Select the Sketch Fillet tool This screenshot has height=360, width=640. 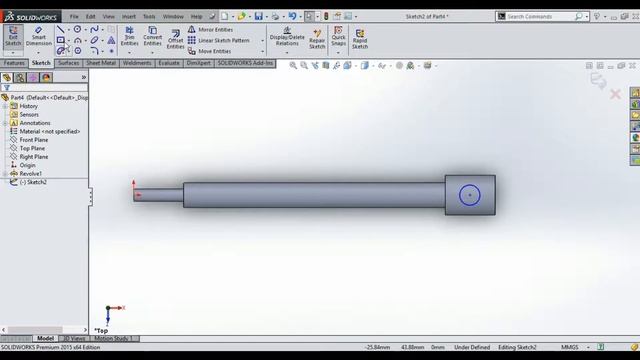click(94, 51)
